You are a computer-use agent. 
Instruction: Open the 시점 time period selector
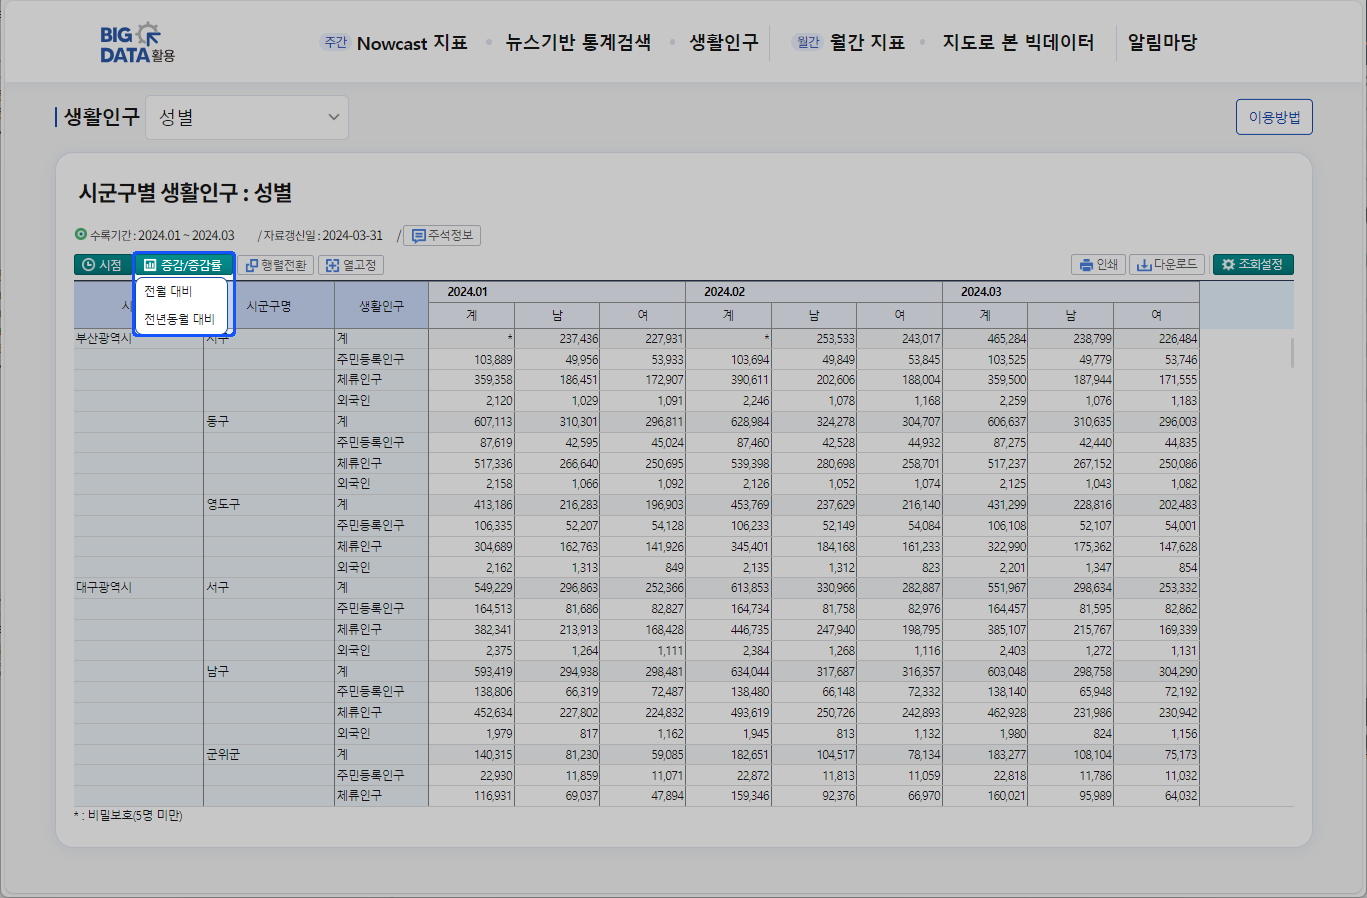tap(102, 265)
